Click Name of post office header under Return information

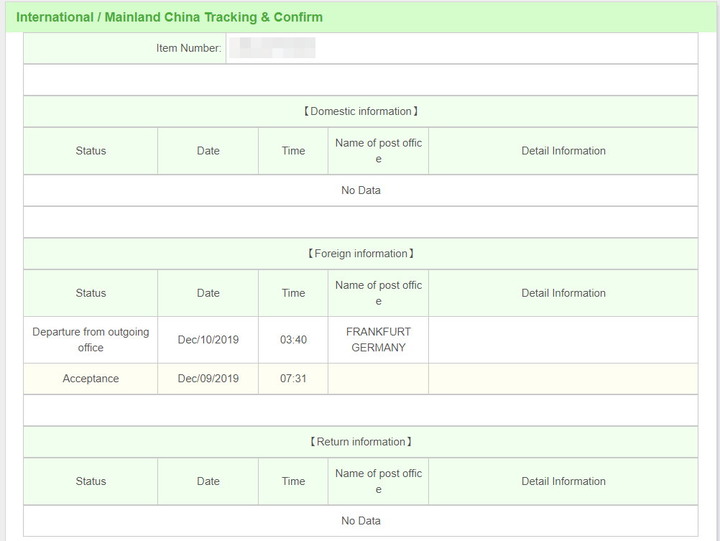378,481
